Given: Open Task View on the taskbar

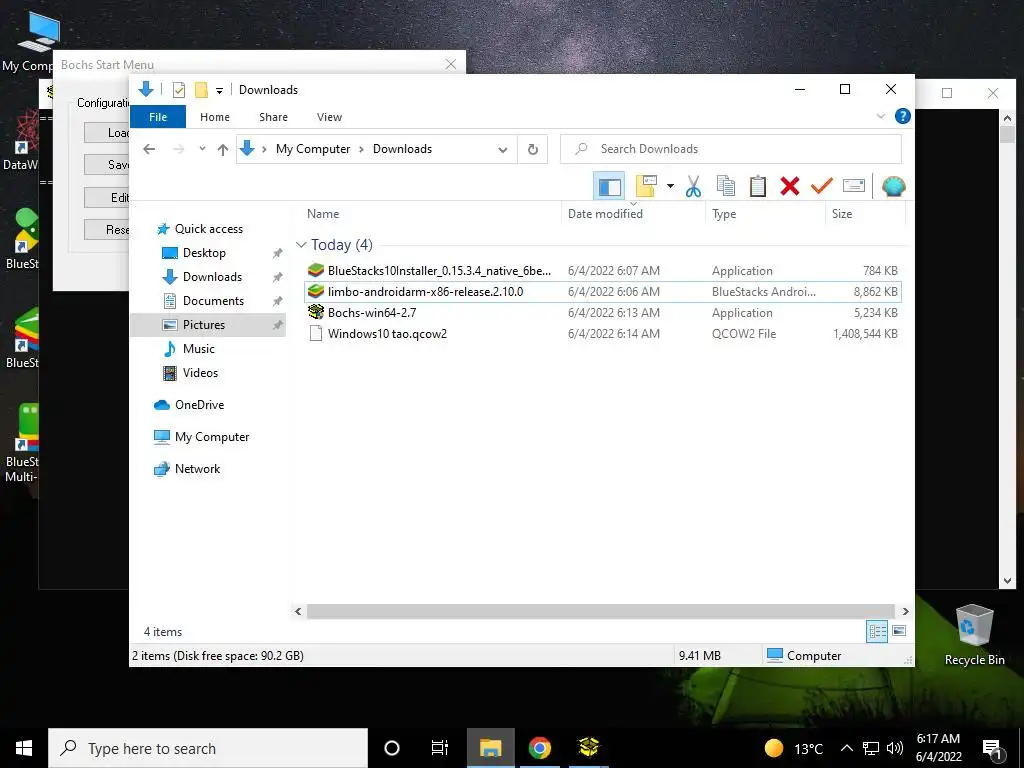Looking at the screenshot, I should 440,748.
